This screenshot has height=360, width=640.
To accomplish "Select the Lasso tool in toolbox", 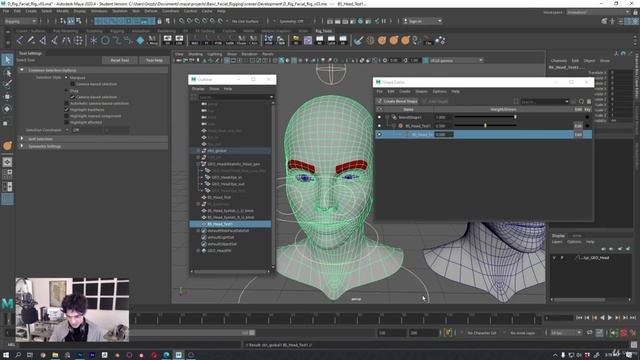I will [x=7, y=73].
